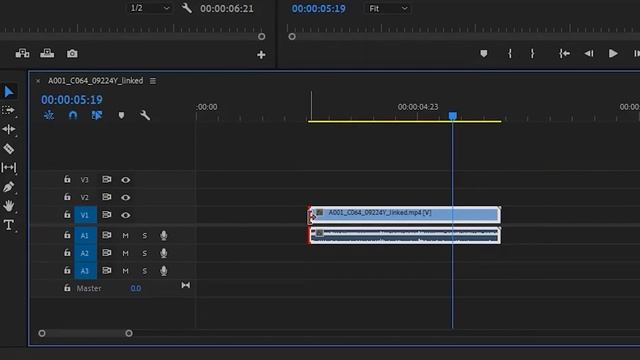Select the Pen tool
Image resolution: width=640 pixels, height=360 pixels.
9,187
